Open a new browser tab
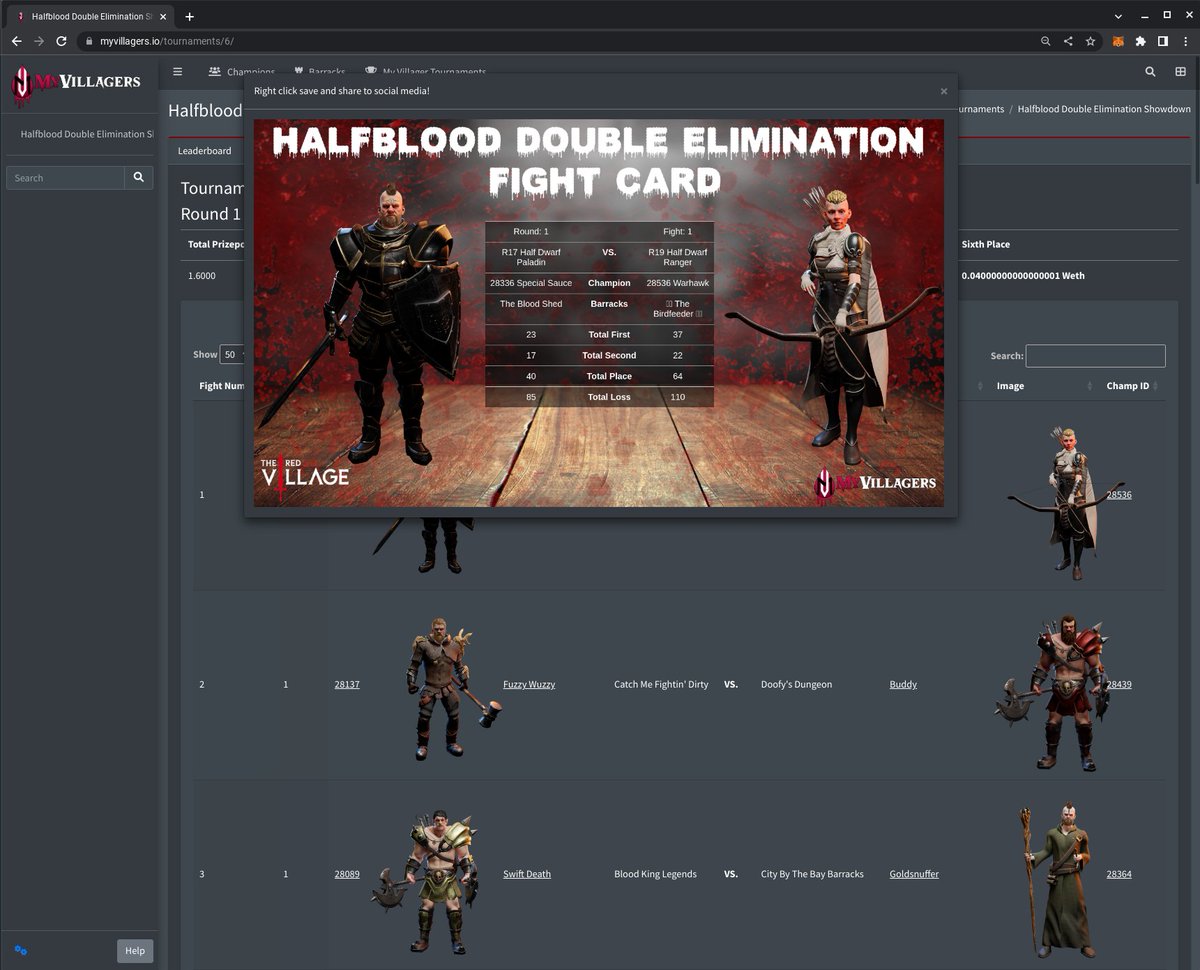The image size is (1200, 970). [x=190, y=16]
